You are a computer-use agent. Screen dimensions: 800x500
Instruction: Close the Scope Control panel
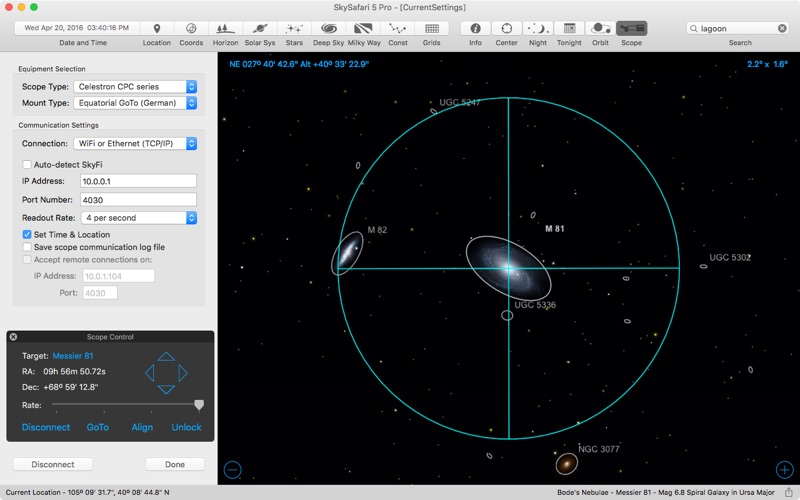(14, 337)
